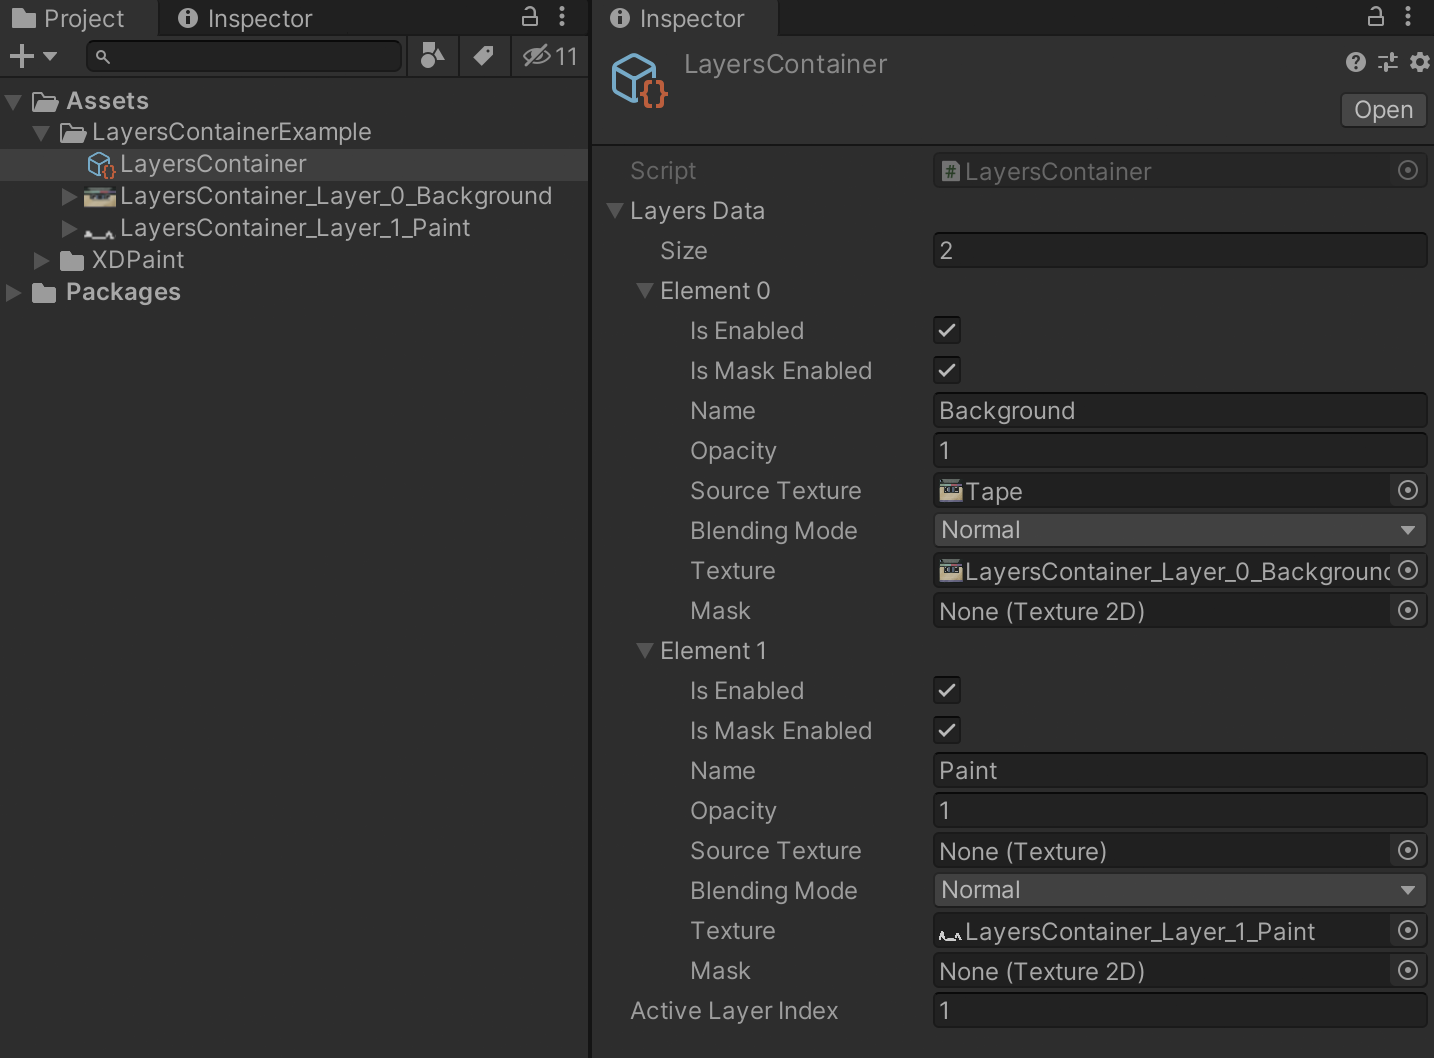Click Active Layer Index field
The height and width of the screenshot is (1058, 1434).
[x=1180, y=1010]
